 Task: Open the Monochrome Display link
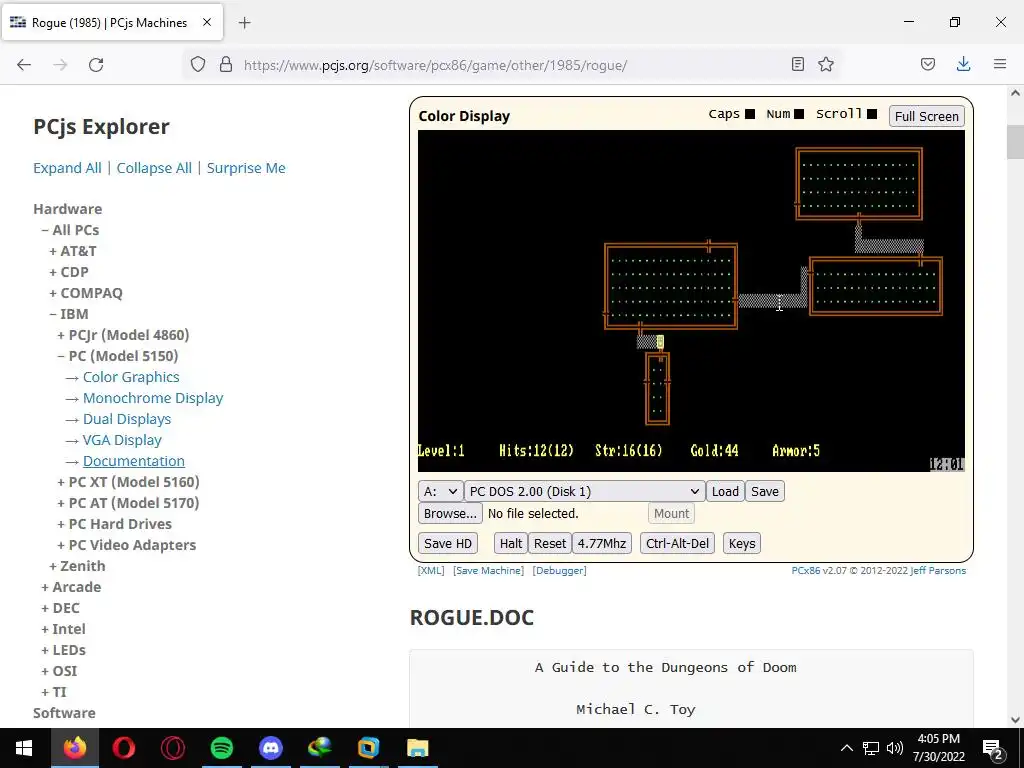[x=153, y=398]
